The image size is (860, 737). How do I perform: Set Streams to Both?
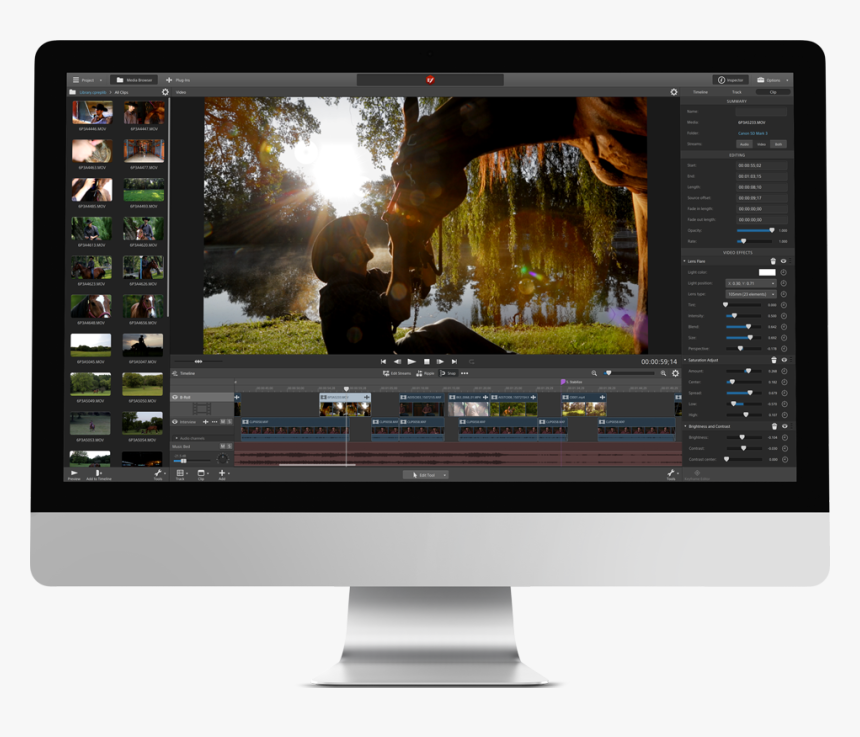778,144
